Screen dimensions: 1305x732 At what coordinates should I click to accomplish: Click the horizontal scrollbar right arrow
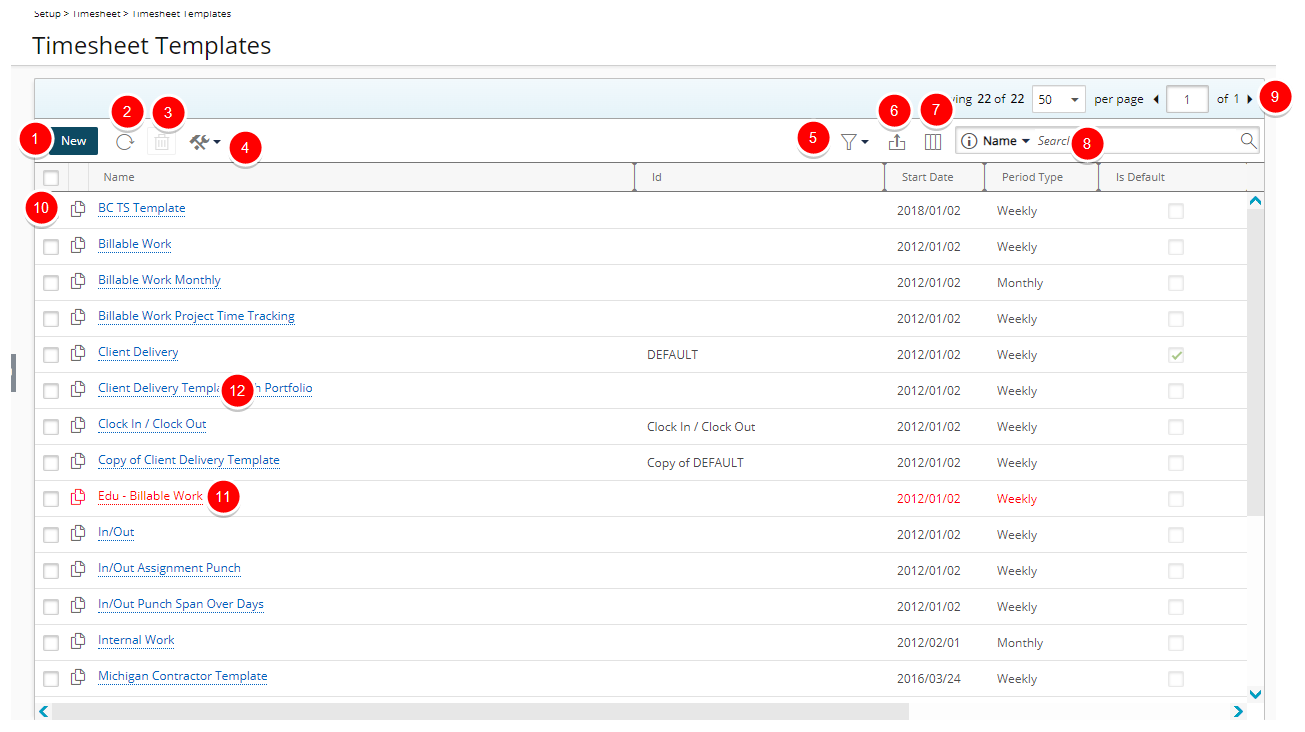pos(1238,711)
